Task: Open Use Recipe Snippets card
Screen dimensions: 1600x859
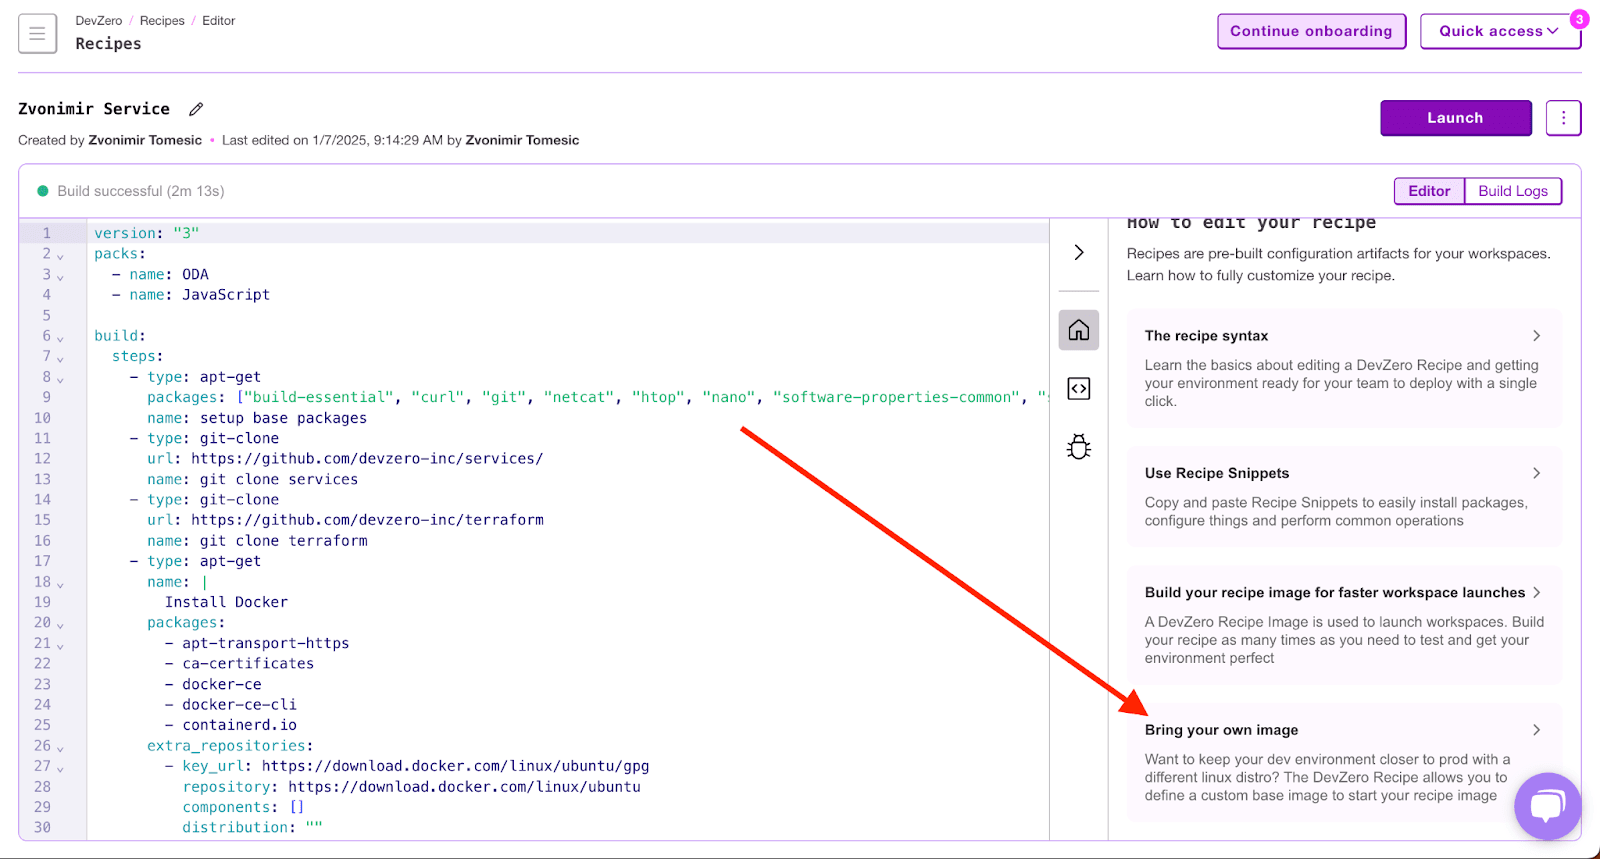Action: (x=1343, y=496)
